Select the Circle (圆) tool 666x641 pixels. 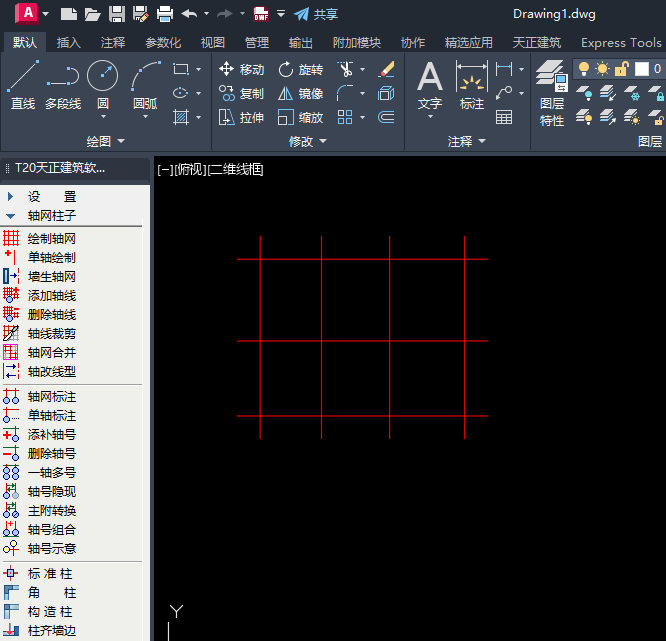click(x=102, y=85)
